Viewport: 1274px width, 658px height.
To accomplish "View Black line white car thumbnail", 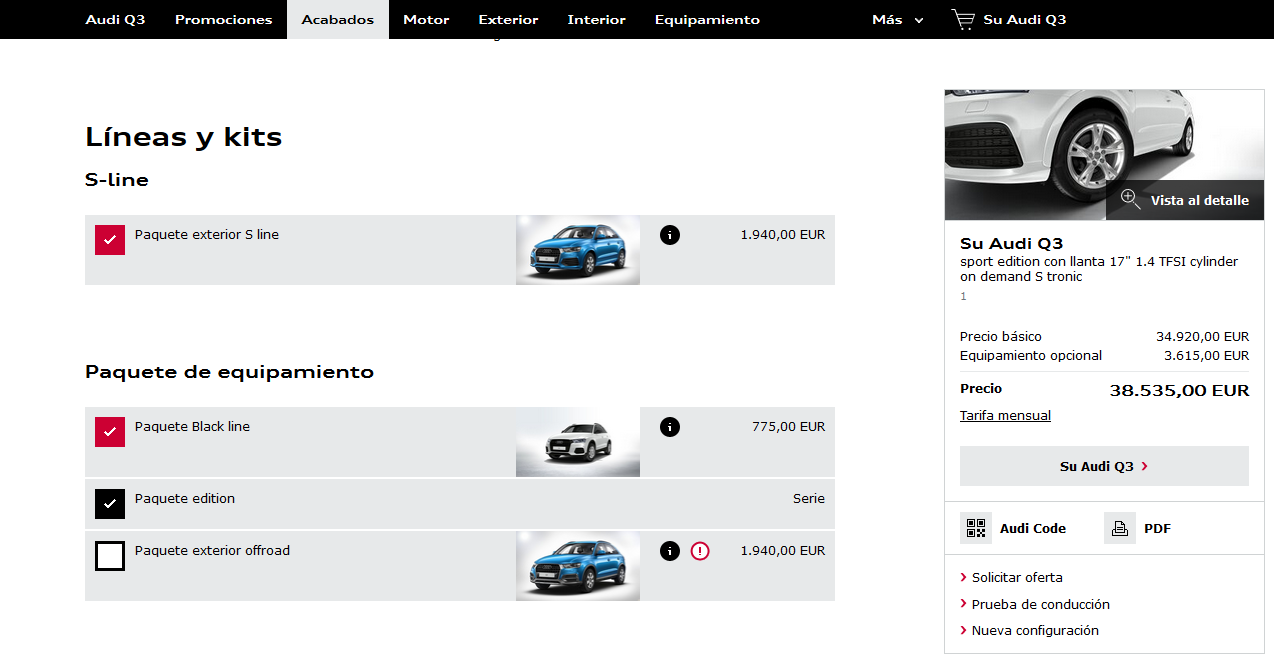I will (578, 442).
